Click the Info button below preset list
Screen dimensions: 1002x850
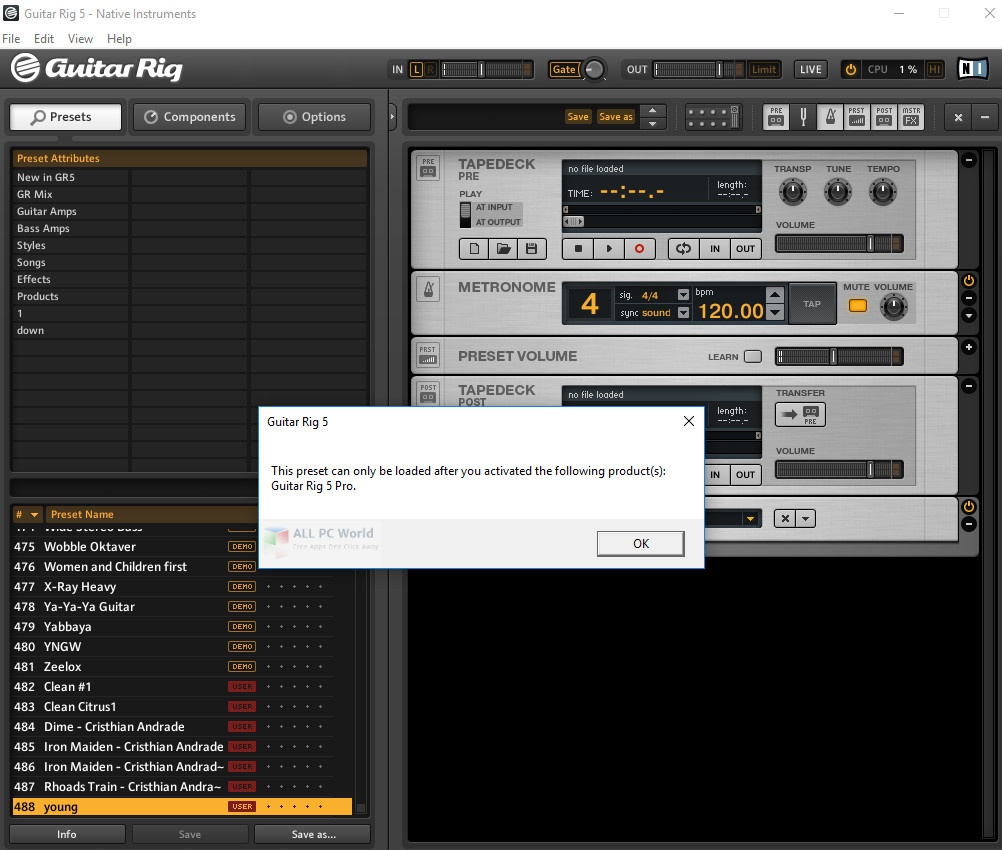(x=66, y=834)
